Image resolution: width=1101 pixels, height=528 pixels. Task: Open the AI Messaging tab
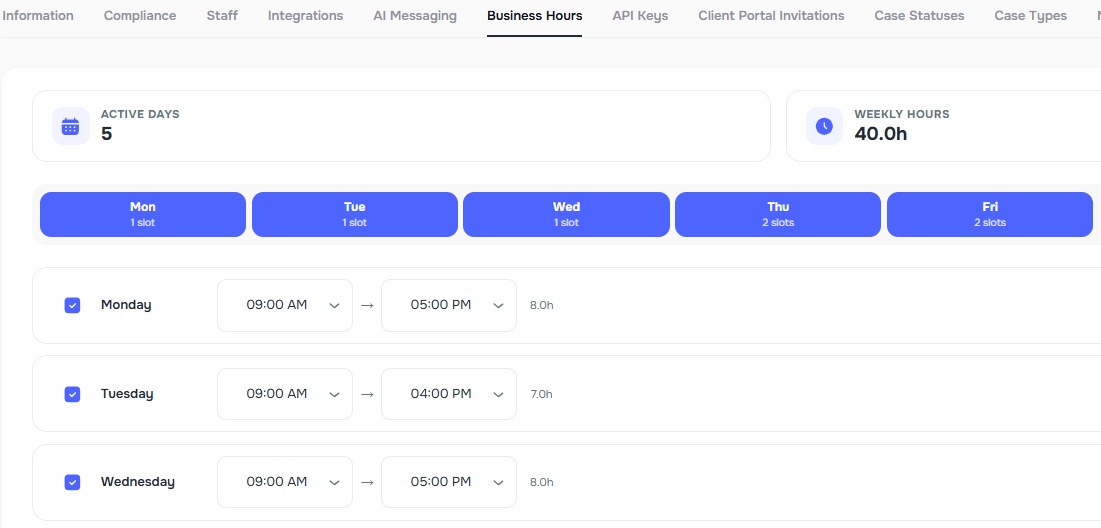pos(415,16)
